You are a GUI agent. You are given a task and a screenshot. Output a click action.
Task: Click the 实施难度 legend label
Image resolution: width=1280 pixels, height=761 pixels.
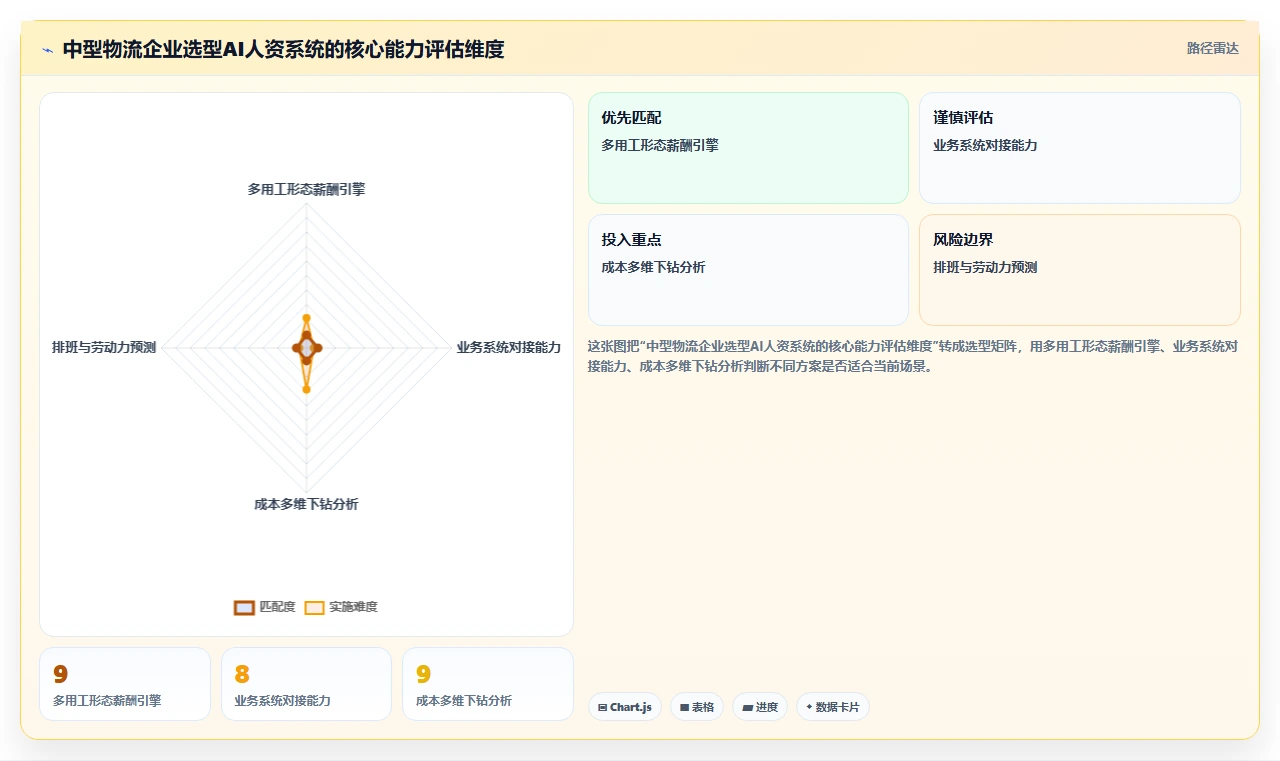point(353,607)
